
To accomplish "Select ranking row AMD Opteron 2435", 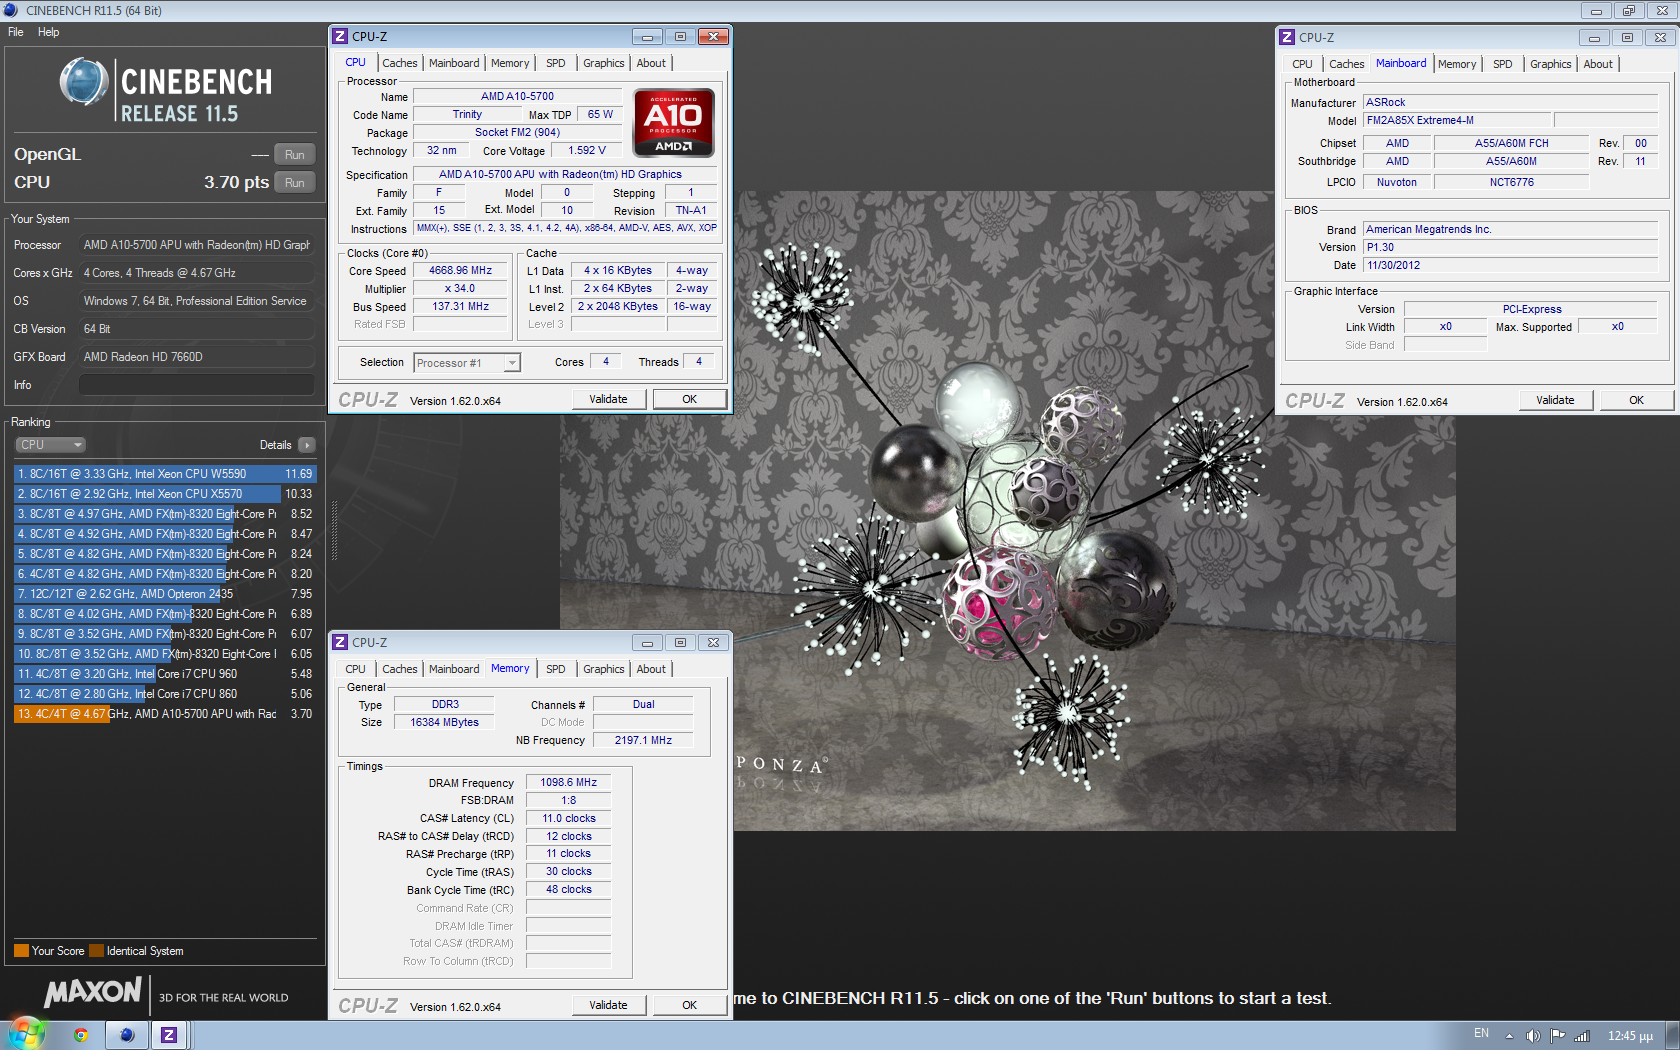I will [165, 594].
